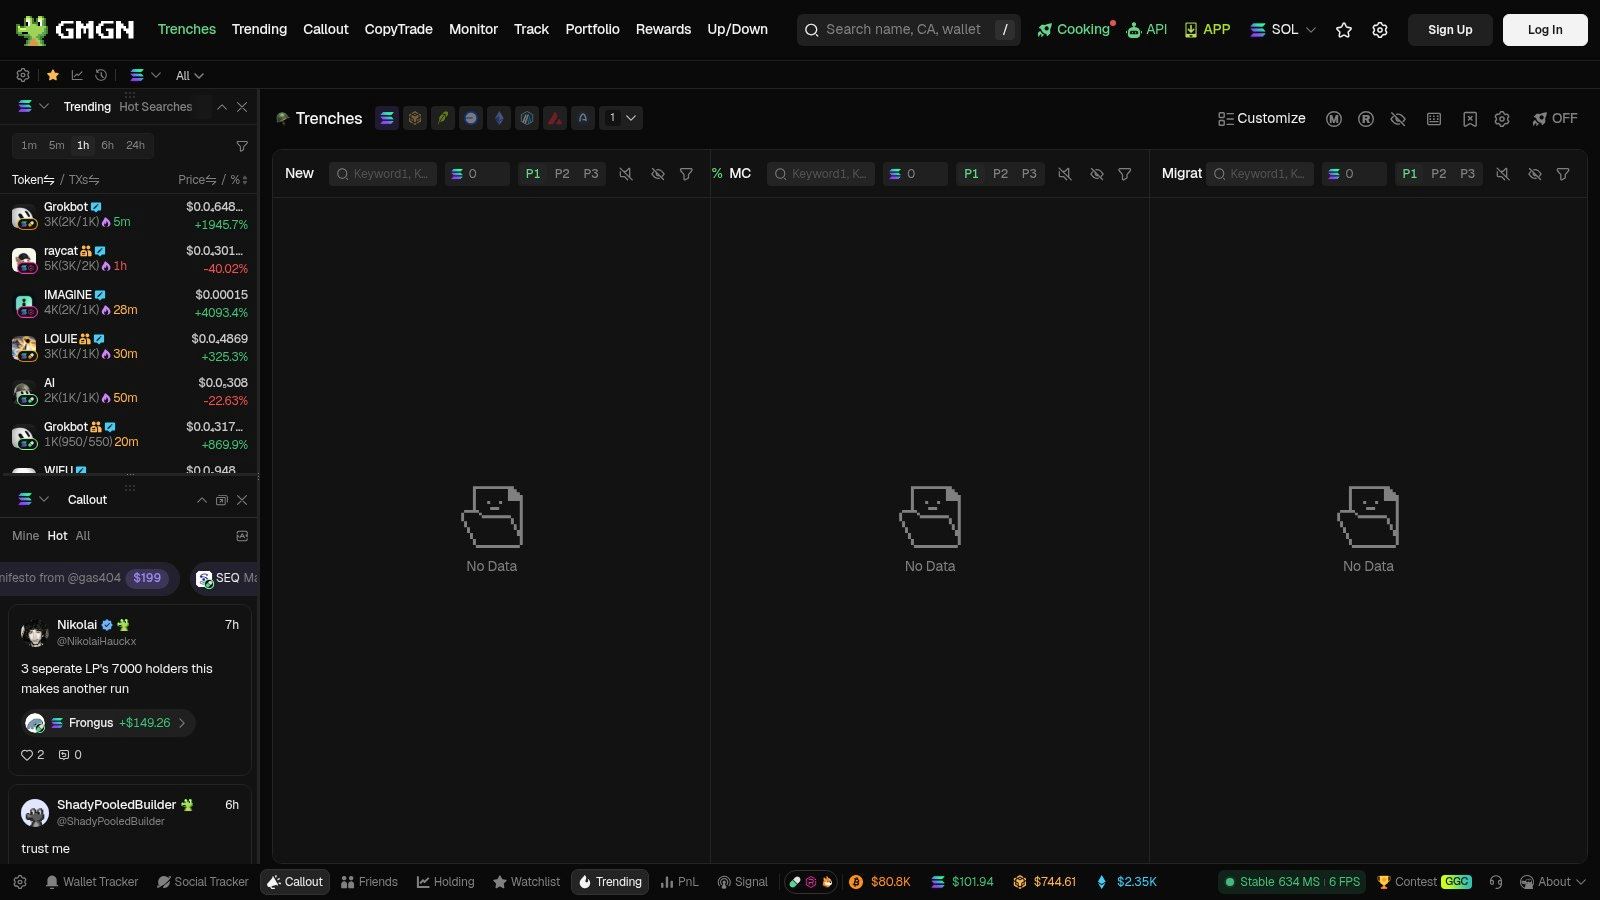Open the number 1 dropdown in Trenches
Viewport: 1600px width, 900px height.
coord(621,118)
